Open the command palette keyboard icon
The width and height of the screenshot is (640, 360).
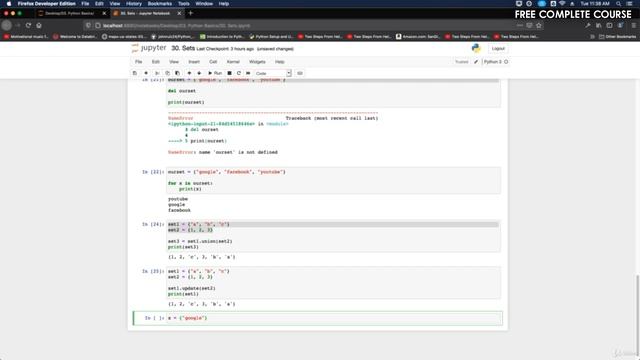tap(300, 73)
